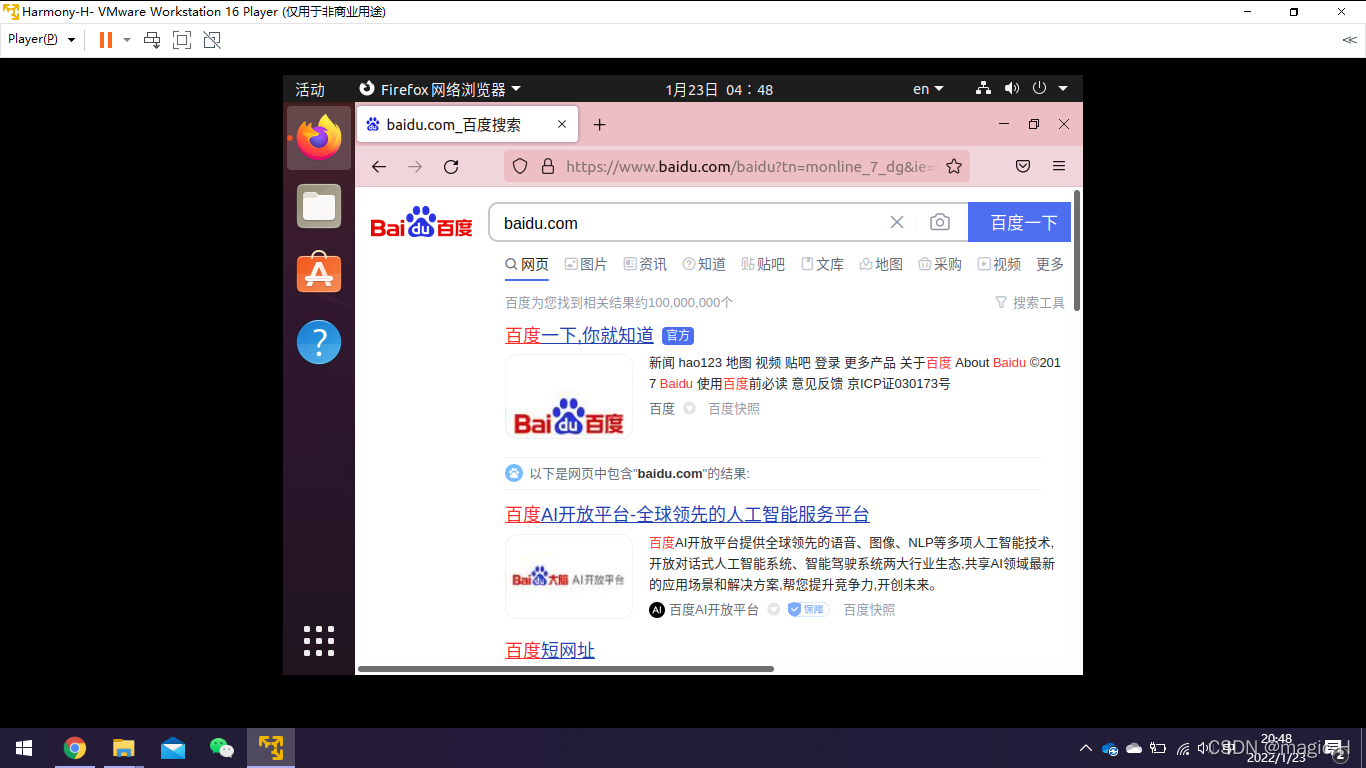Select the 网页 results tab
Image resolution: width=1366 pixels, height=768 pixels.
pyautogui.click(x=527, y=265)
